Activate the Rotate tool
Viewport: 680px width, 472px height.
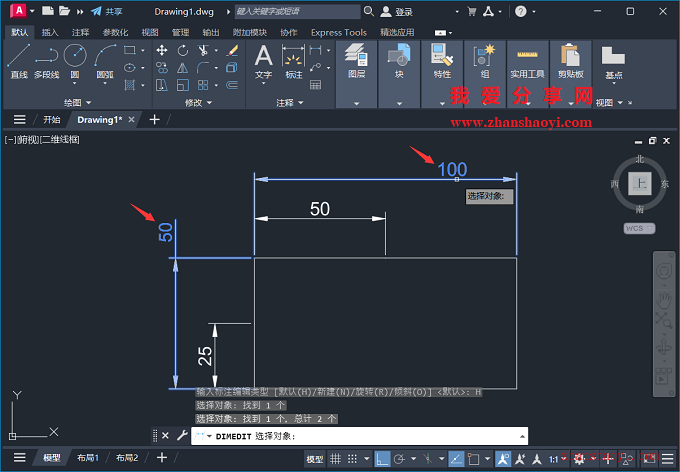pos(183,50)
